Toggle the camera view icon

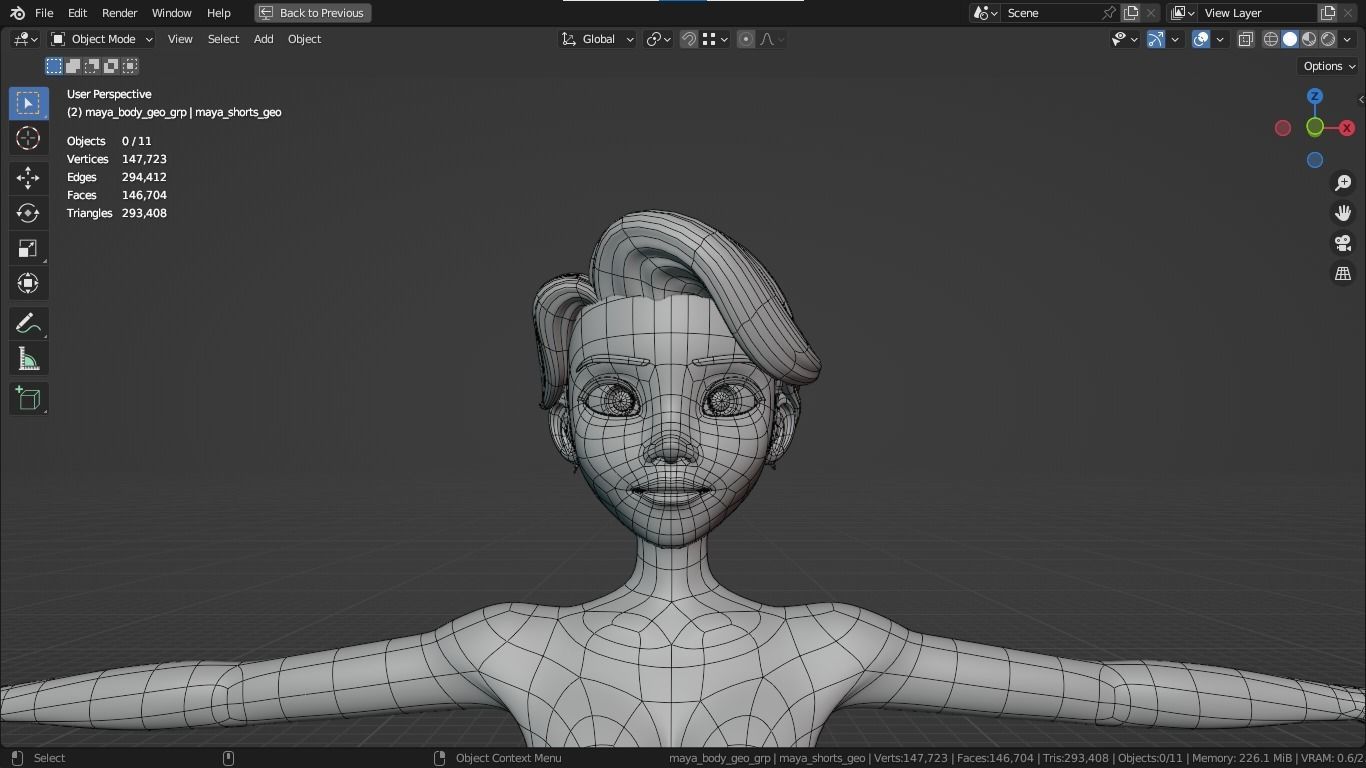click(x=1343, y=243)
